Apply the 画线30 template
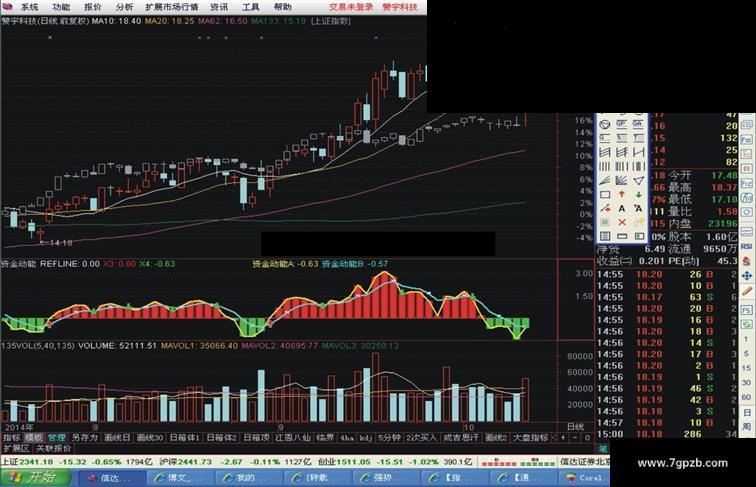Image resolution: width=756 pixels, height=487 pixels. point(149,437)
